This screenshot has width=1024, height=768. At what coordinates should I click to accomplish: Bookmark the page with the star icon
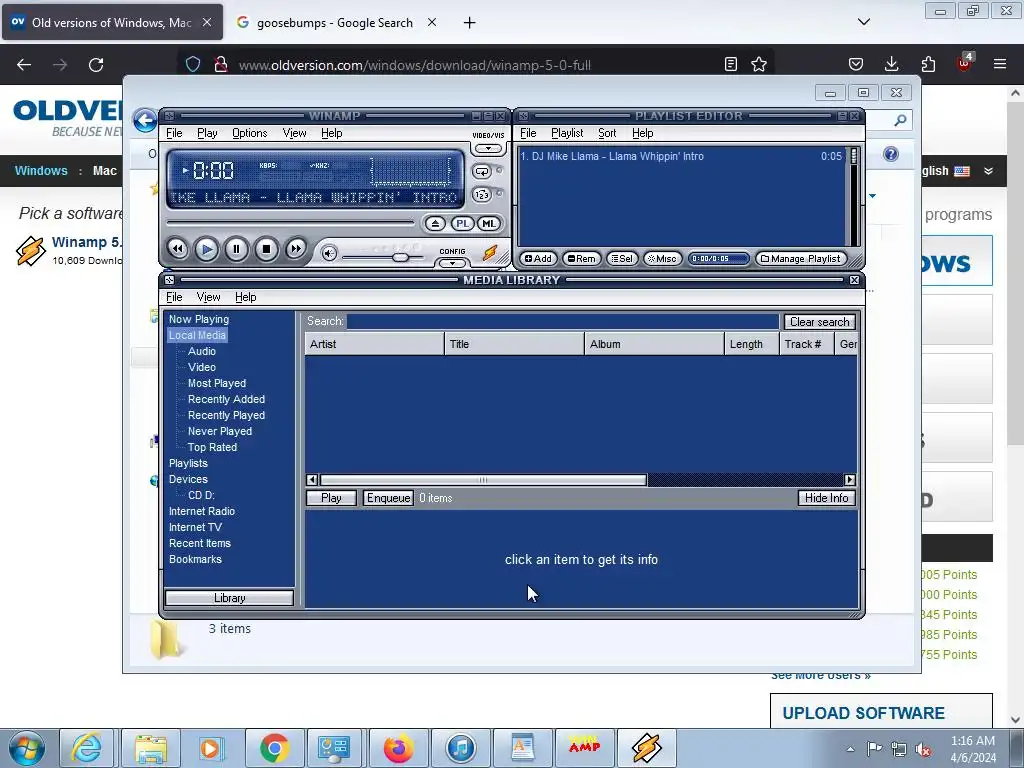(759, 64)
